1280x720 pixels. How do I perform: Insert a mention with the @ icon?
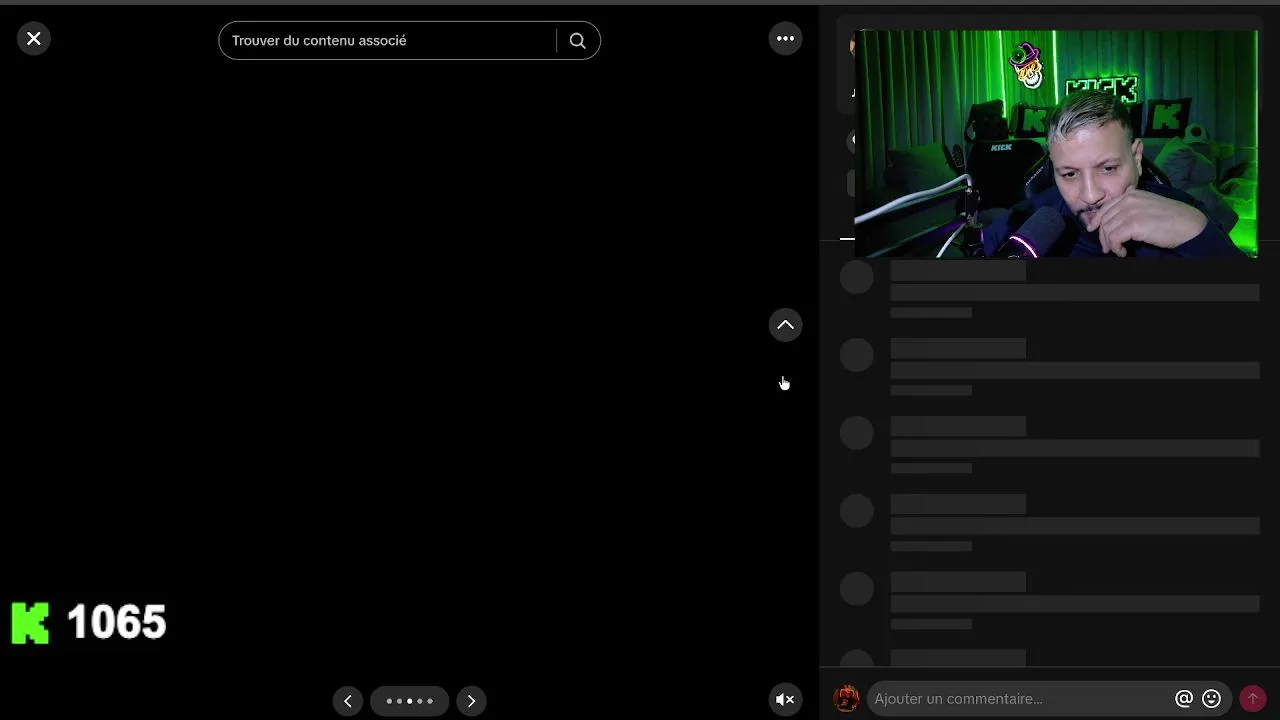(x=1184, y=699)
